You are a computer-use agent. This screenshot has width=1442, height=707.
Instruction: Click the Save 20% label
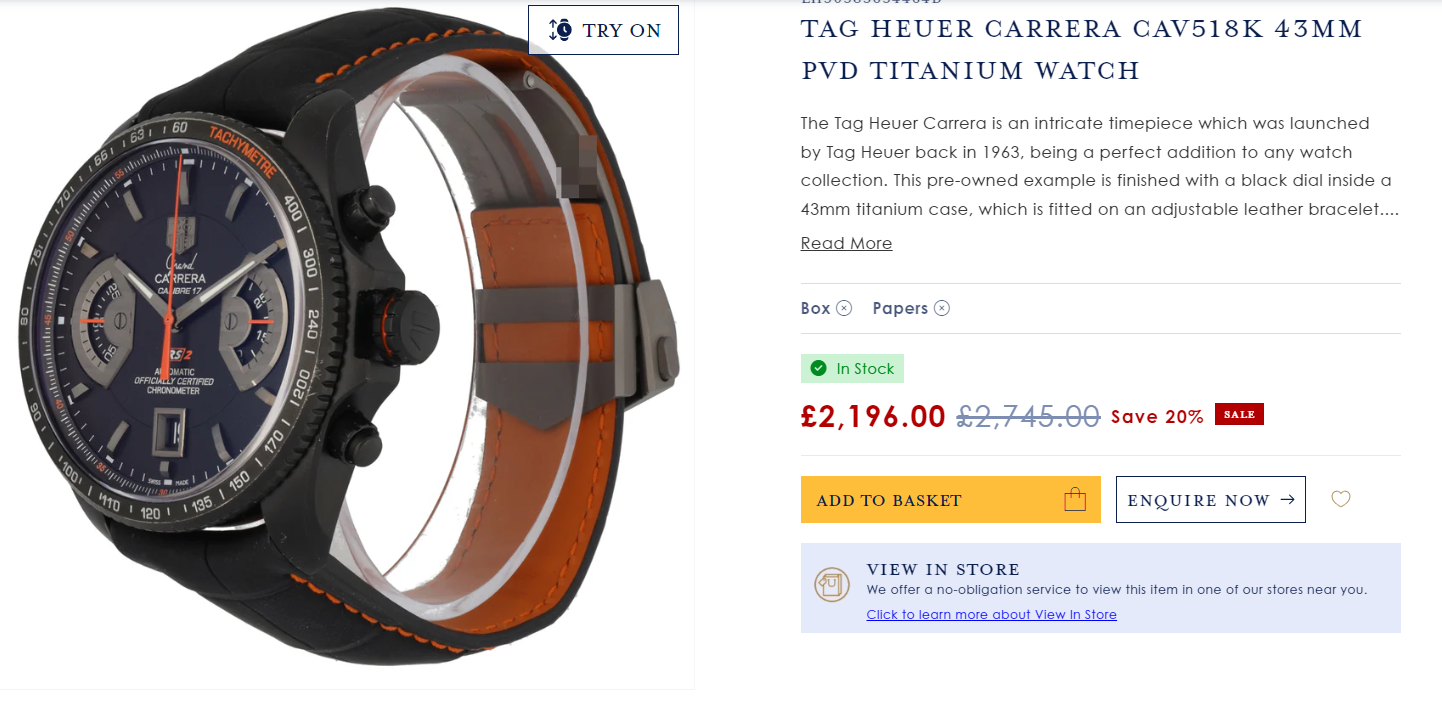(x=1157, y=417)
